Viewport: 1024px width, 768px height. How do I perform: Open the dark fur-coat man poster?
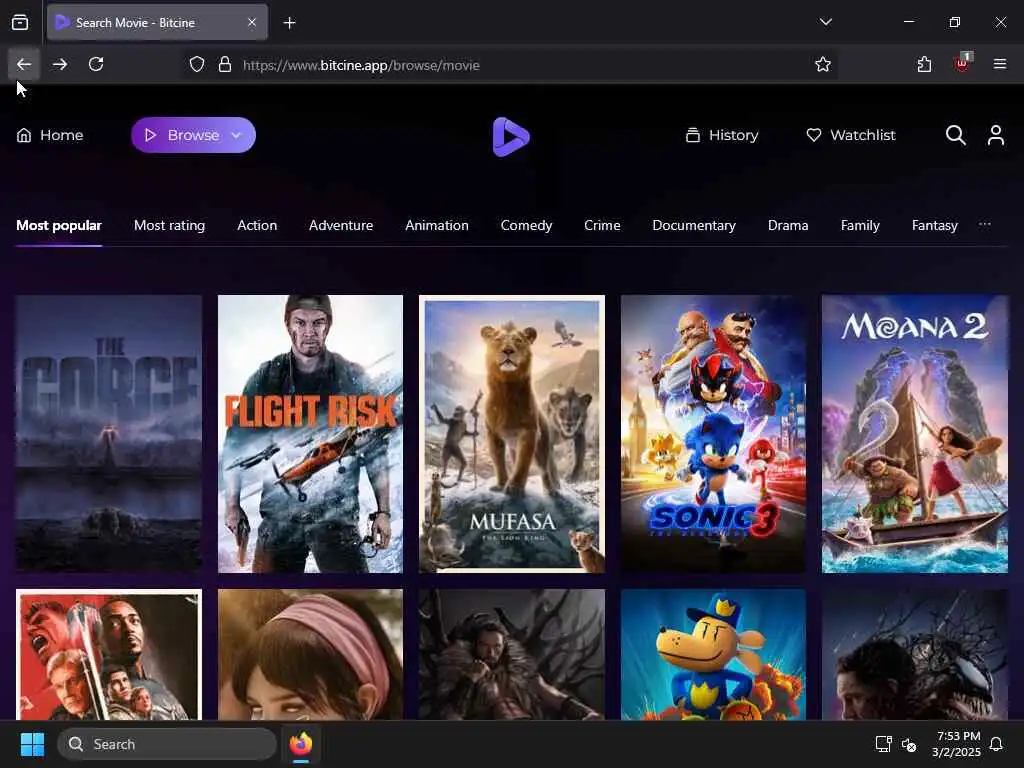click(x=512, y=654)
